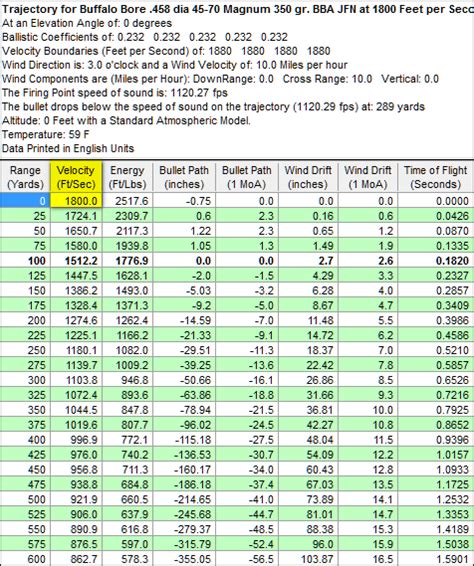The height and width of the screenshot is (566, 474).
Task: Click bullet path value -9.2
Action: point(184,305)
